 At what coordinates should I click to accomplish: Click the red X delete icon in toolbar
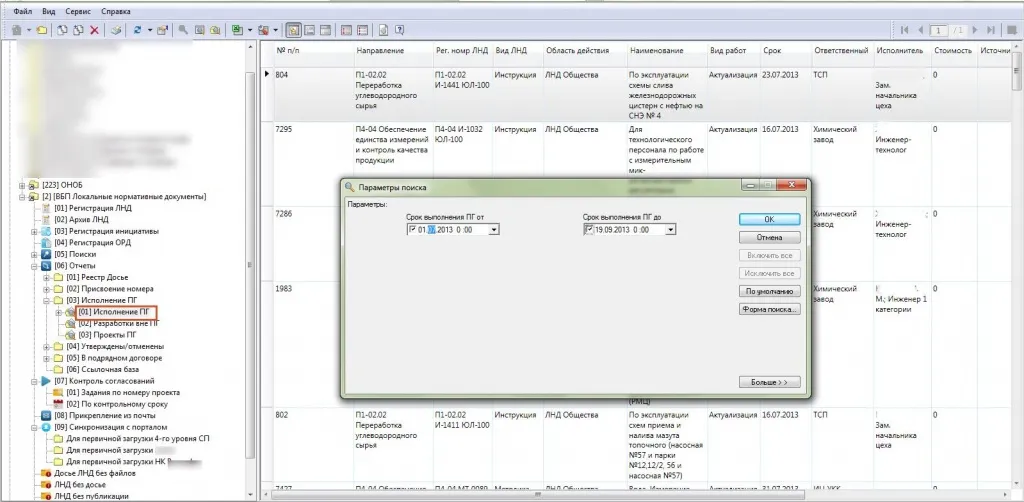(x=94, y=30)
